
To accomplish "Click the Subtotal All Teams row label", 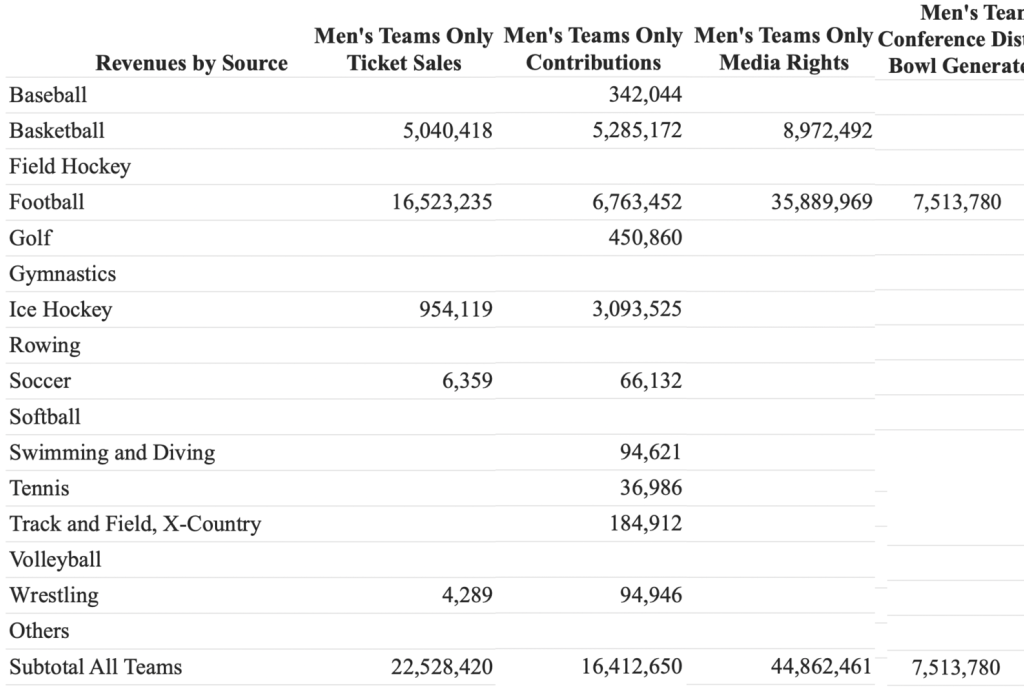I will [96, 667].
